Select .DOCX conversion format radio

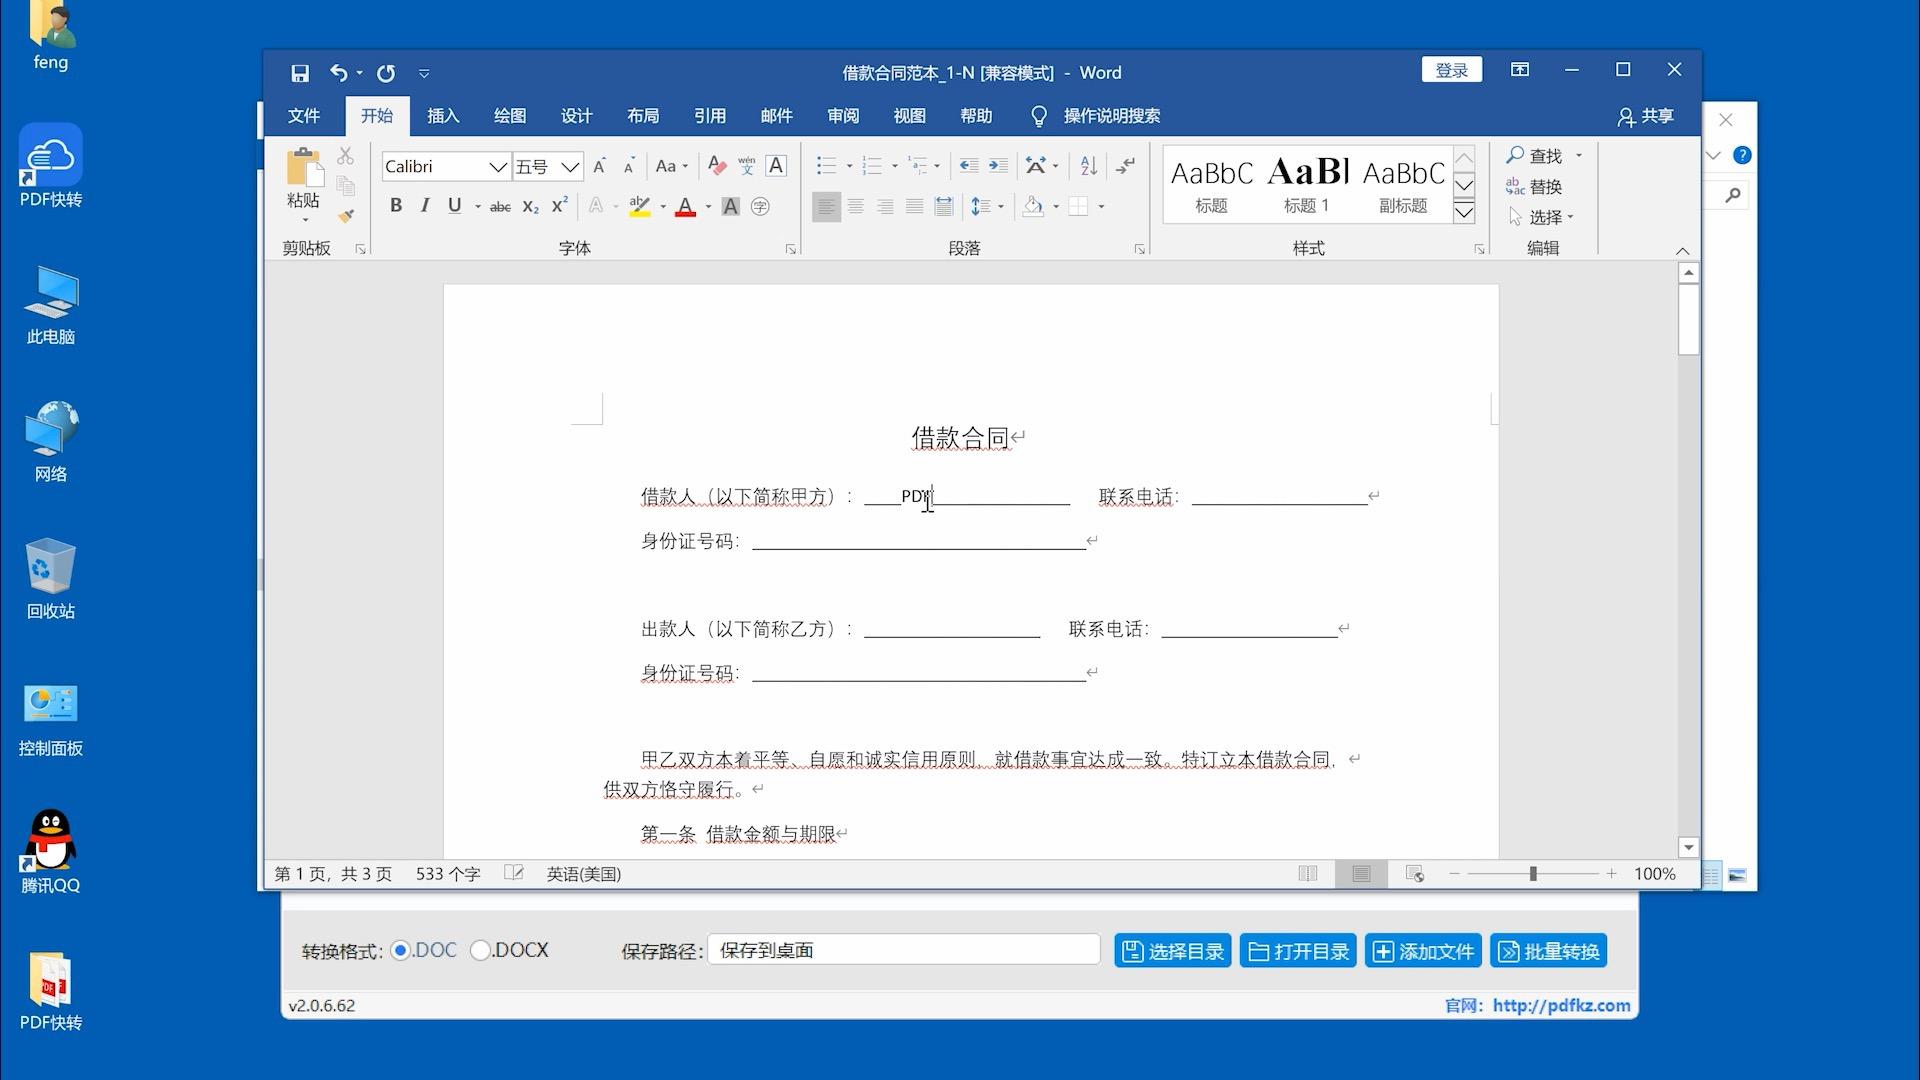point(480,950)
